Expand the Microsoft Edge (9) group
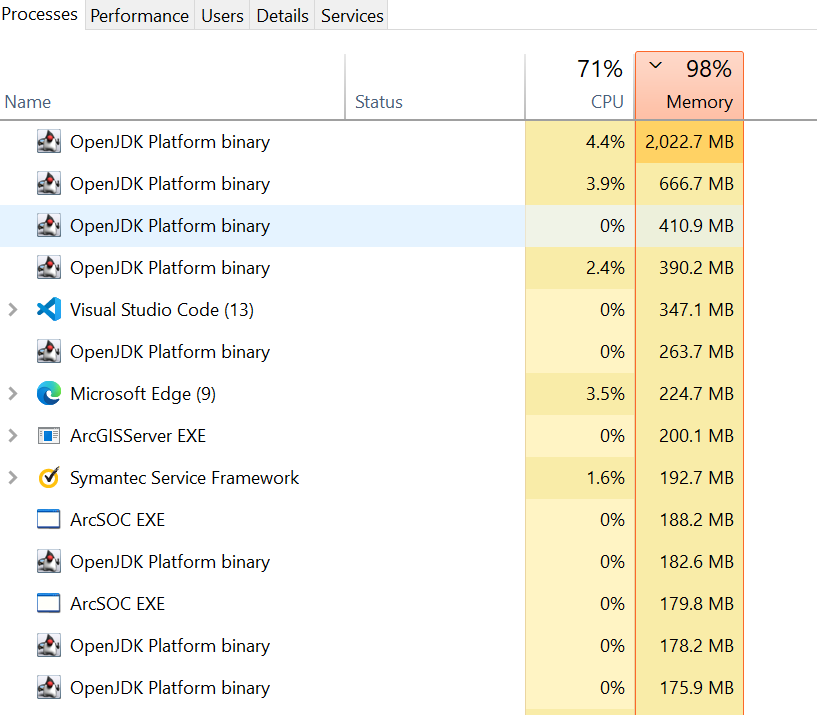The width and height of the screenshot is (817, 715). [x=13, y=393]
